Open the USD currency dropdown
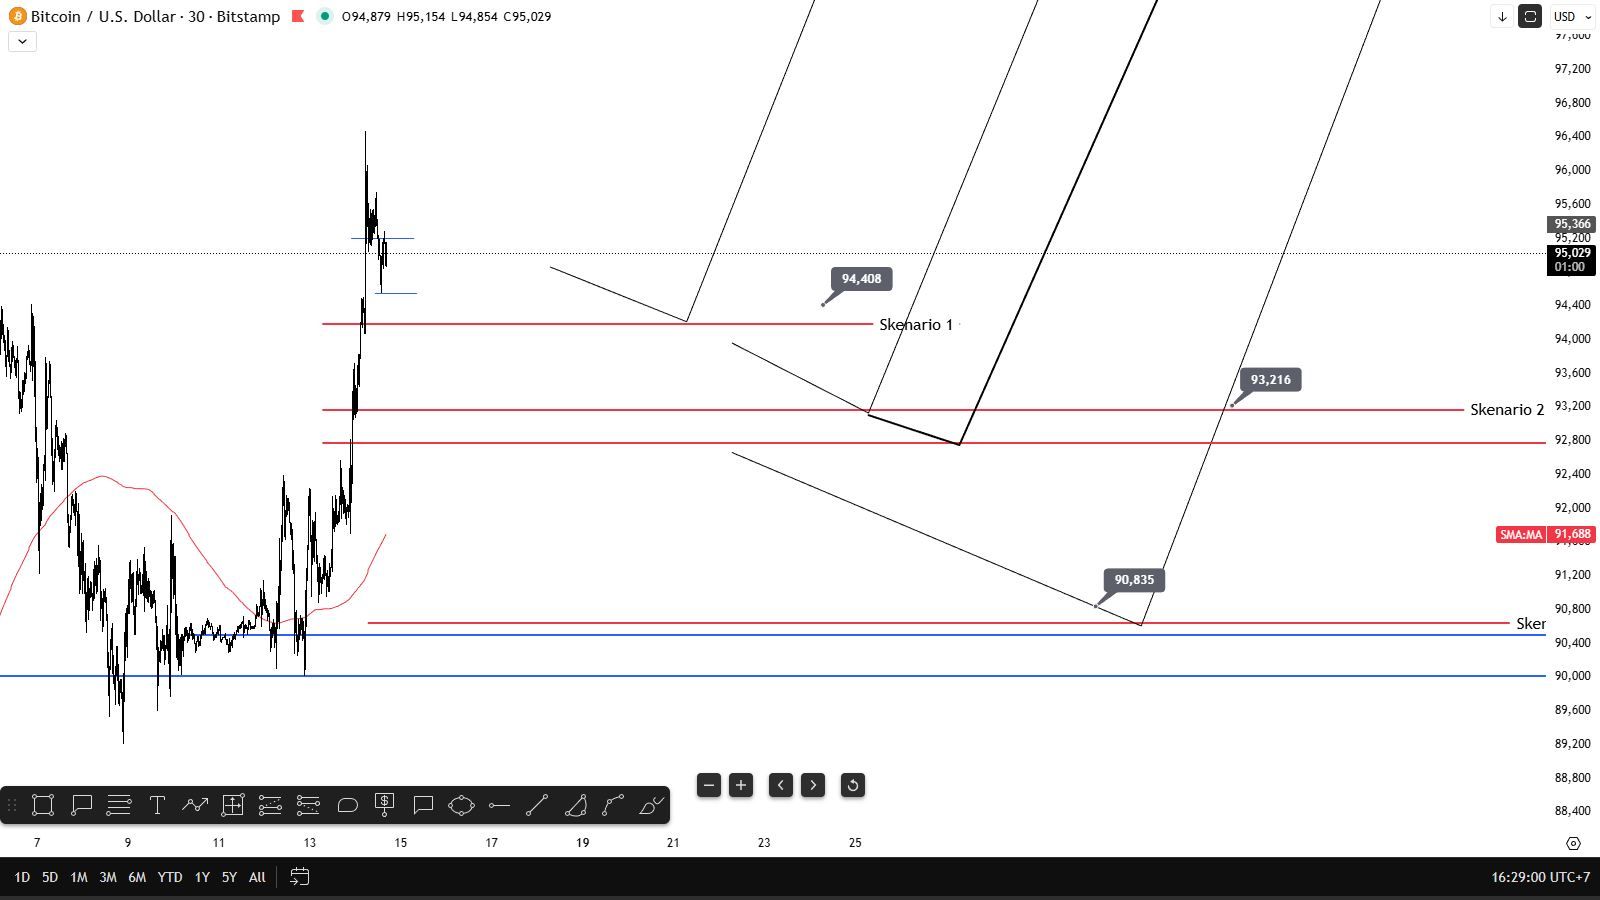 (x=1572, y=17)
